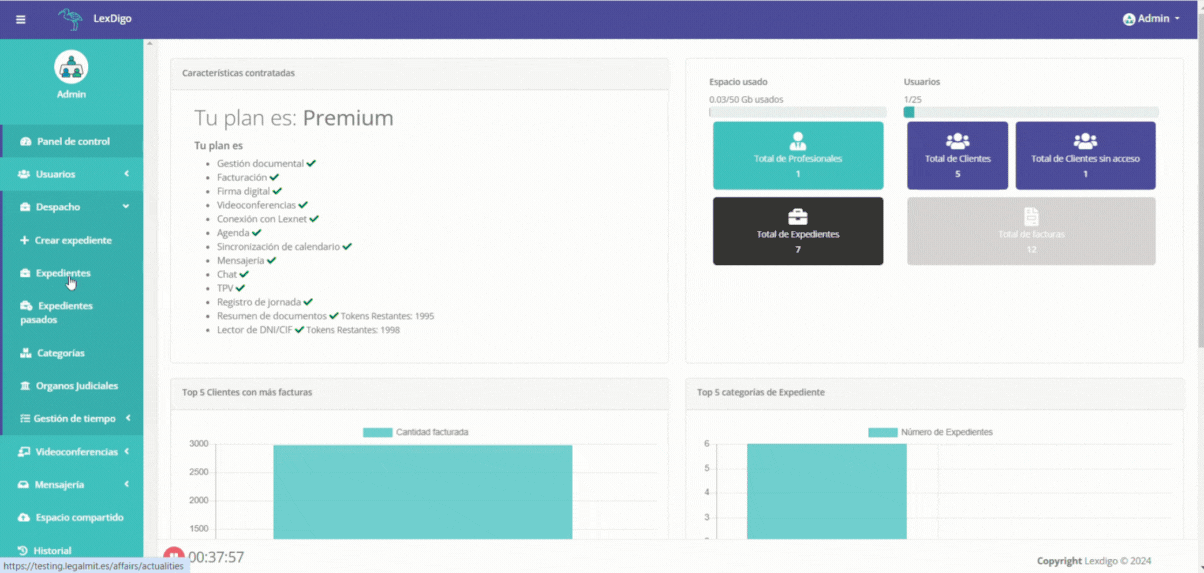Toggle Número de Expedientes chart legend
The width and height of the screenshot is (1204, 573).
(931, 432)
